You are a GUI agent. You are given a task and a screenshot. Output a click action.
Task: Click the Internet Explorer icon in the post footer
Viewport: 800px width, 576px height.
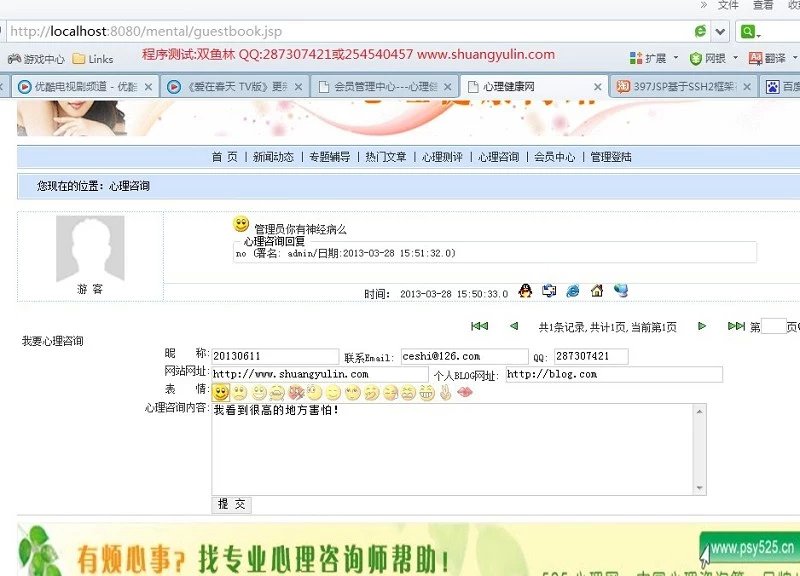(x=573, y=291)
